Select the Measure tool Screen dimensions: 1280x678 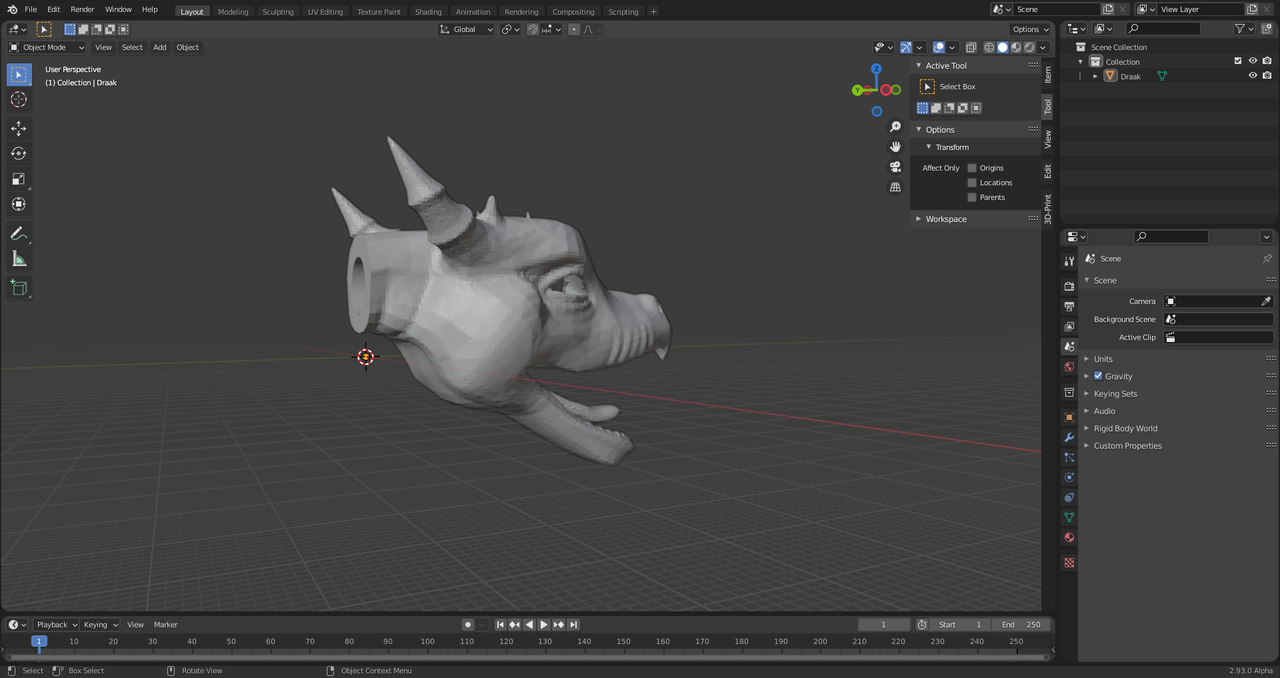pyautogui.click(x=18, y=259)
